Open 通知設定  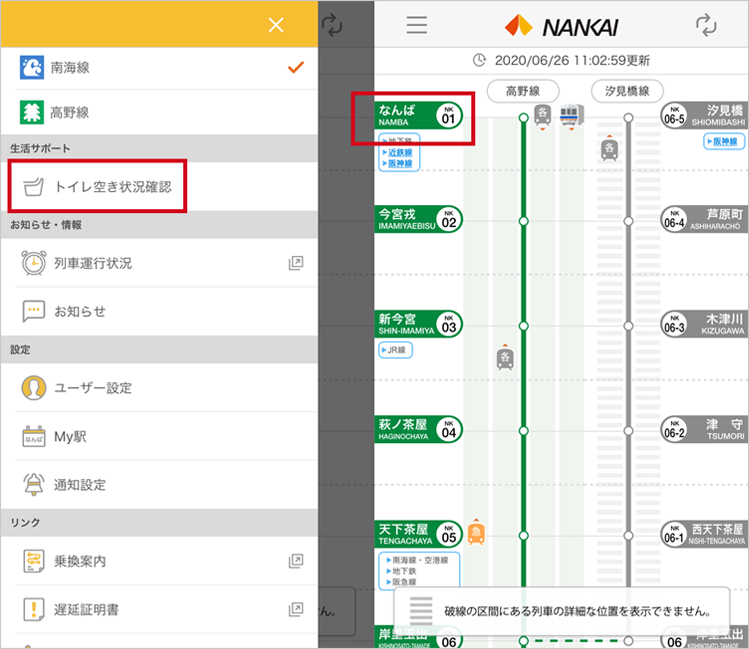point(159,485)
